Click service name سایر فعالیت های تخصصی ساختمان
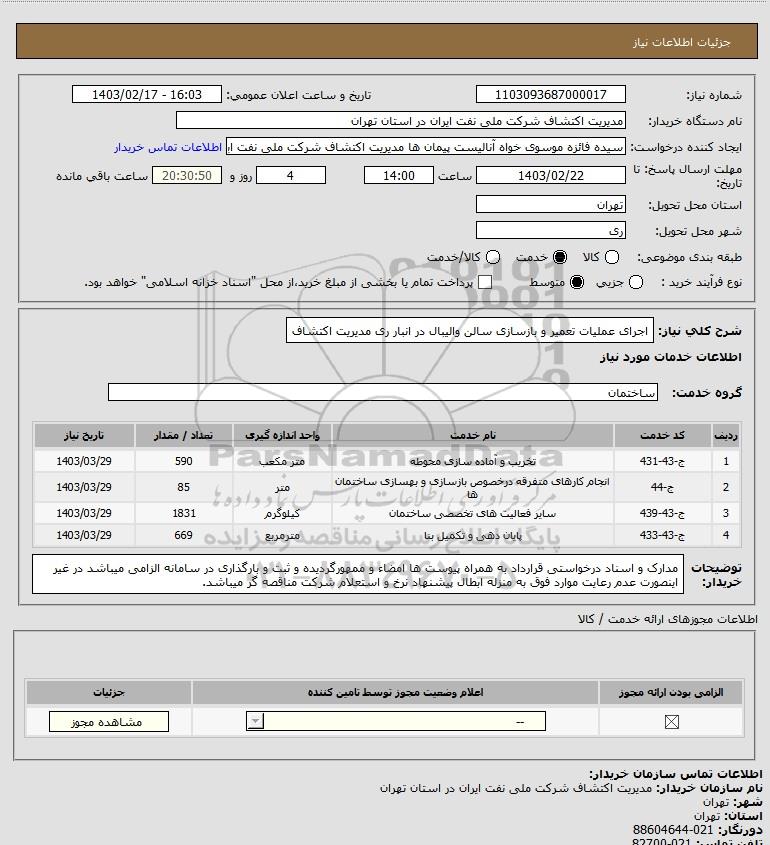This screenshot has height=845, width=770. [473, 513]
